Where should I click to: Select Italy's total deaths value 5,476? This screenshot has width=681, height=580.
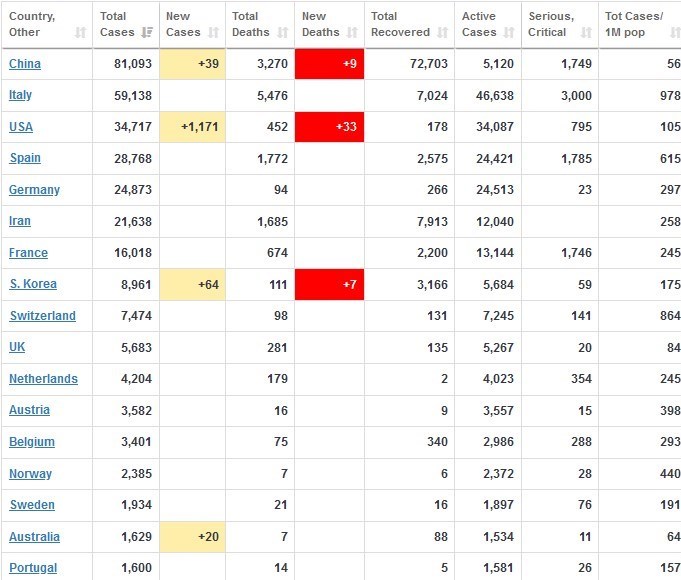272,96
